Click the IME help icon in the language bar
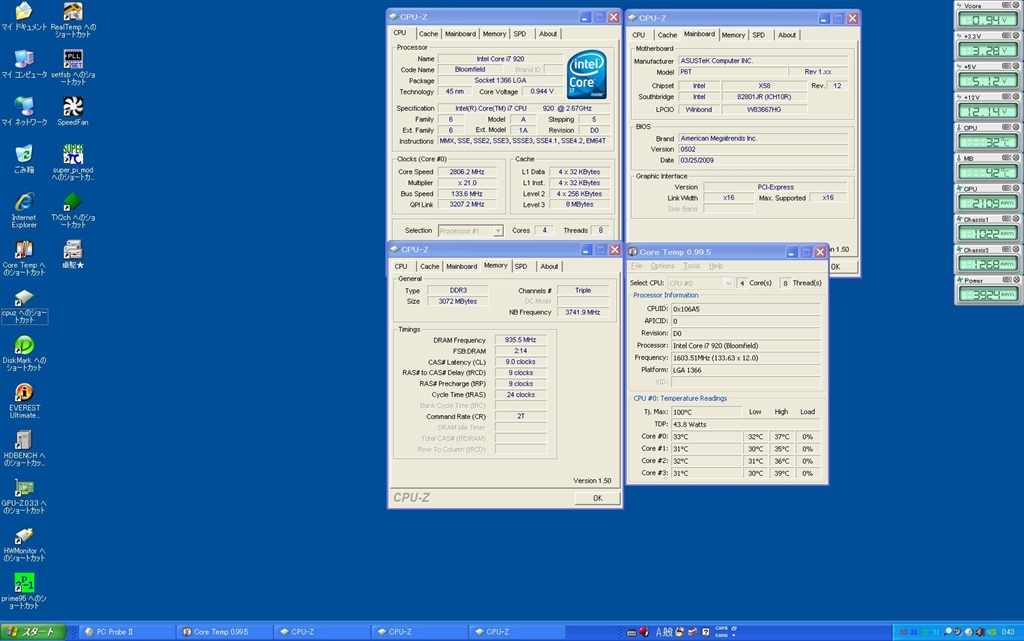 click(705, 632)
